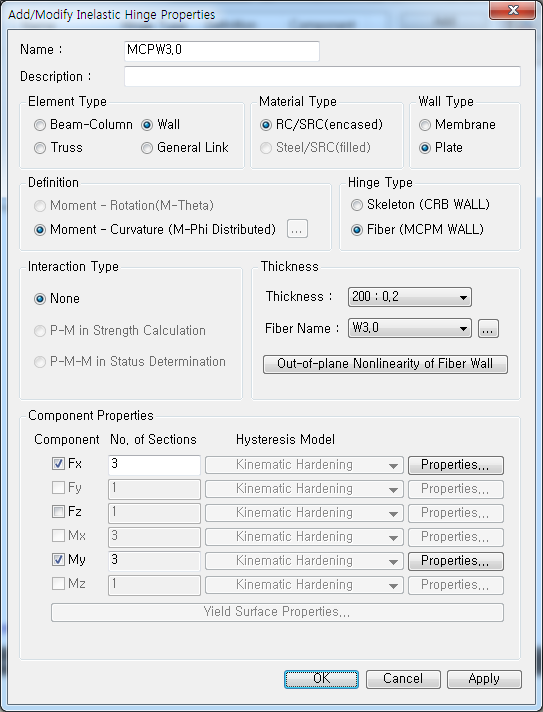The image size is (543, 712).
Task: Select Skeleton (CRB WALL) hinge type
Action: (357, 205)
